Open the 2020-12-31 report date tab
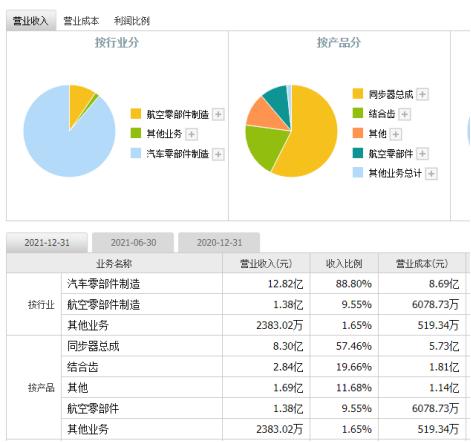The width and height of the screenshot is (471, 442). click(x=219, y=242)
